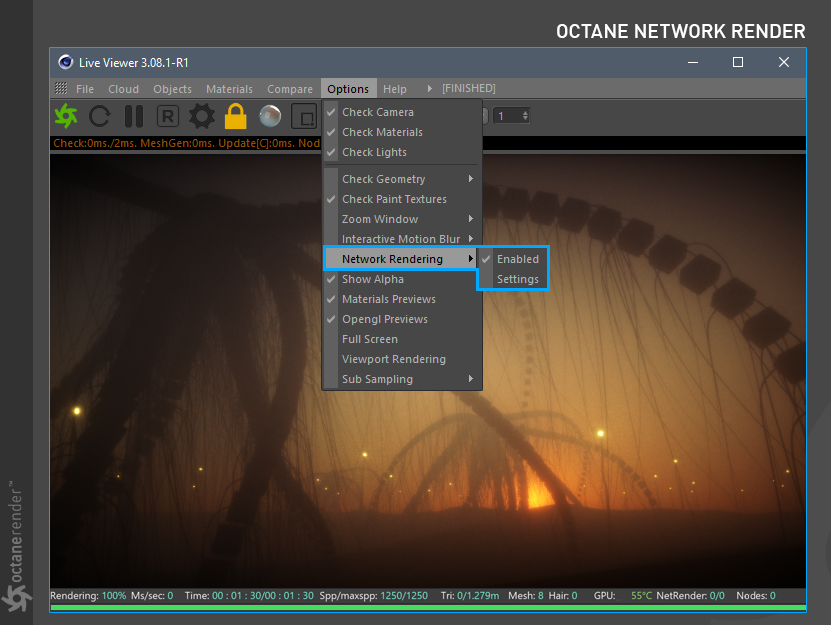Click the clay mode sphere icon

(x=270, y=116)
